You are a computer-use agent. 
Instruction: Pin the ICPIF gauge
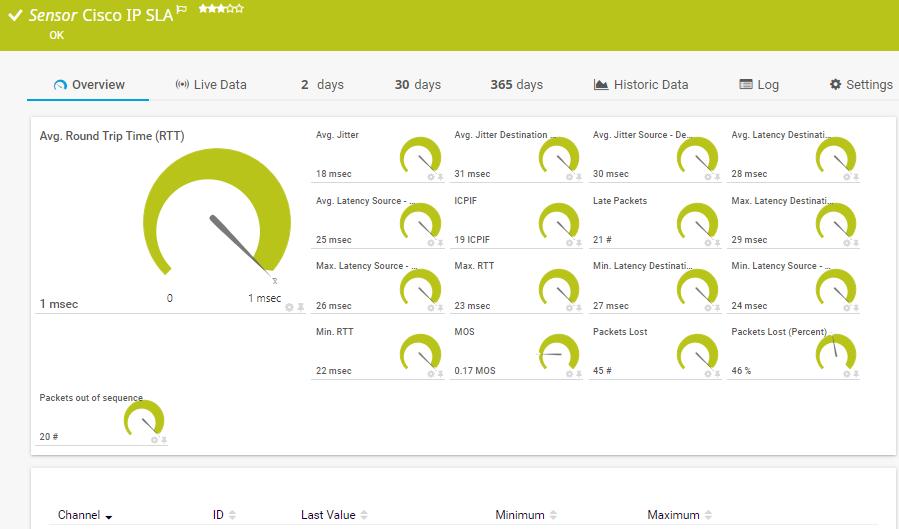(579, 243)
